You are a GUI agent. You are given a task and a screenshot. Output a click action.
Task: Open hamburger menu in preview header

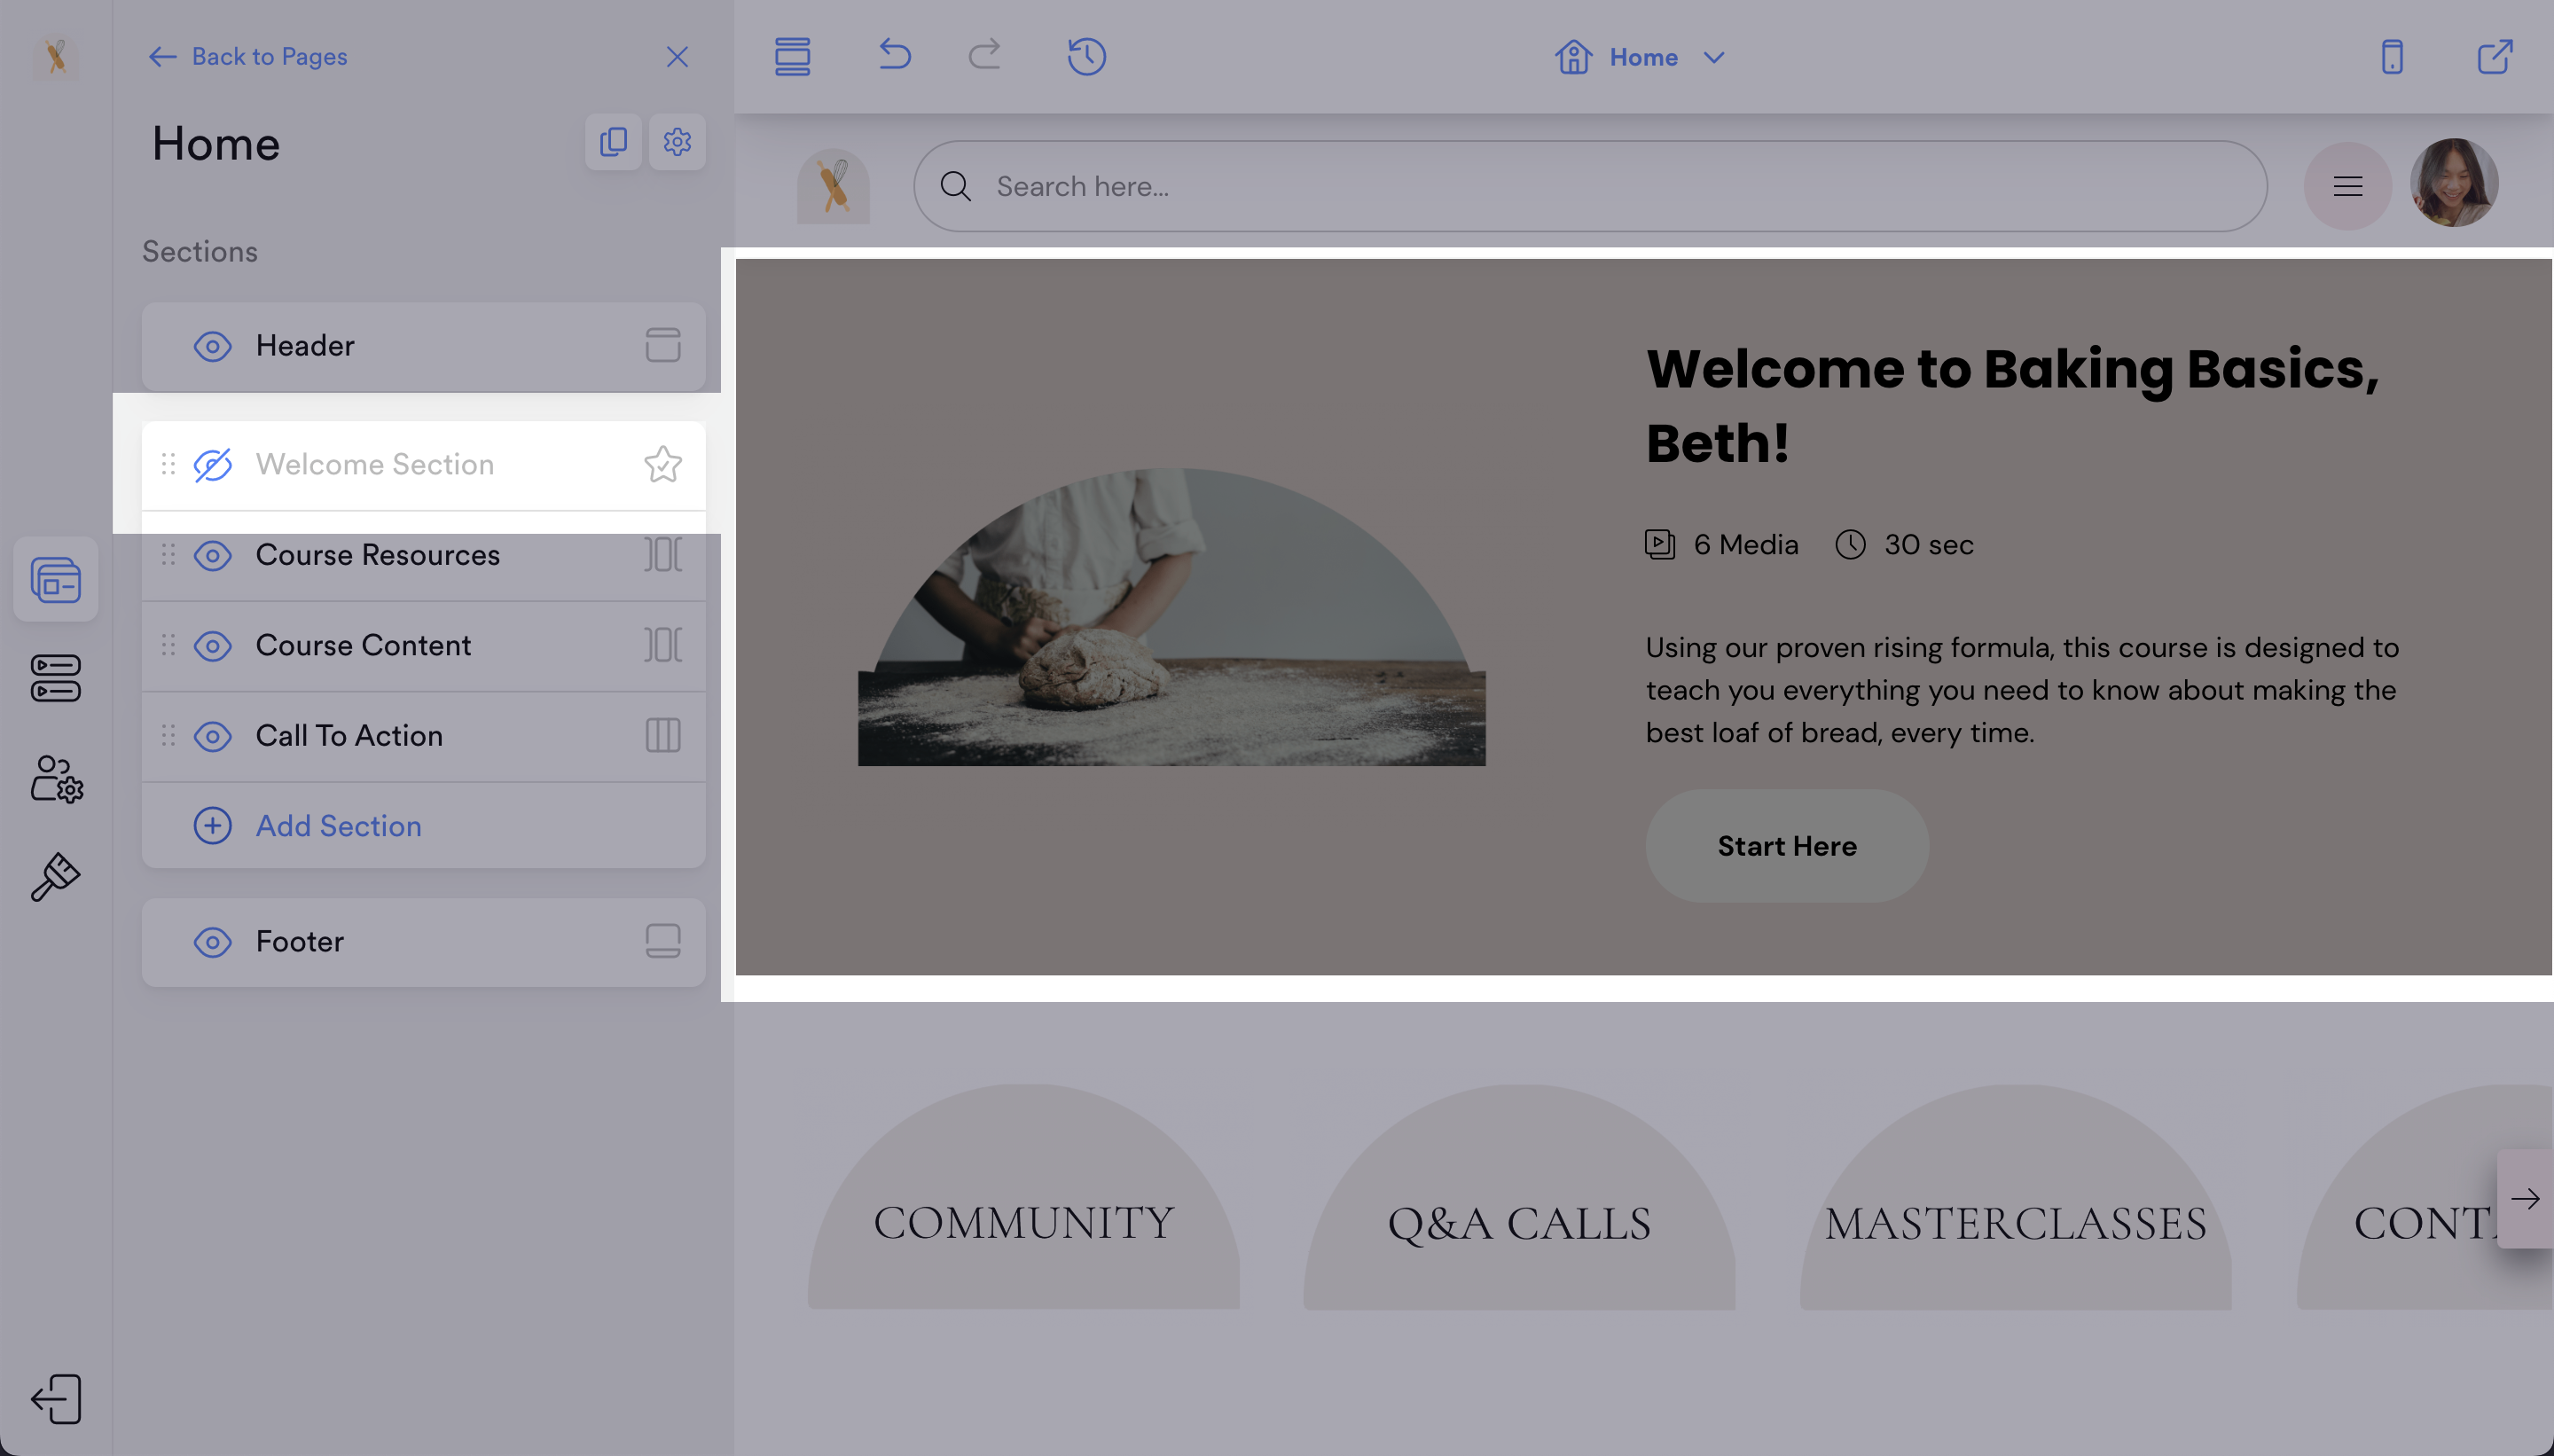click(2347, 186)
